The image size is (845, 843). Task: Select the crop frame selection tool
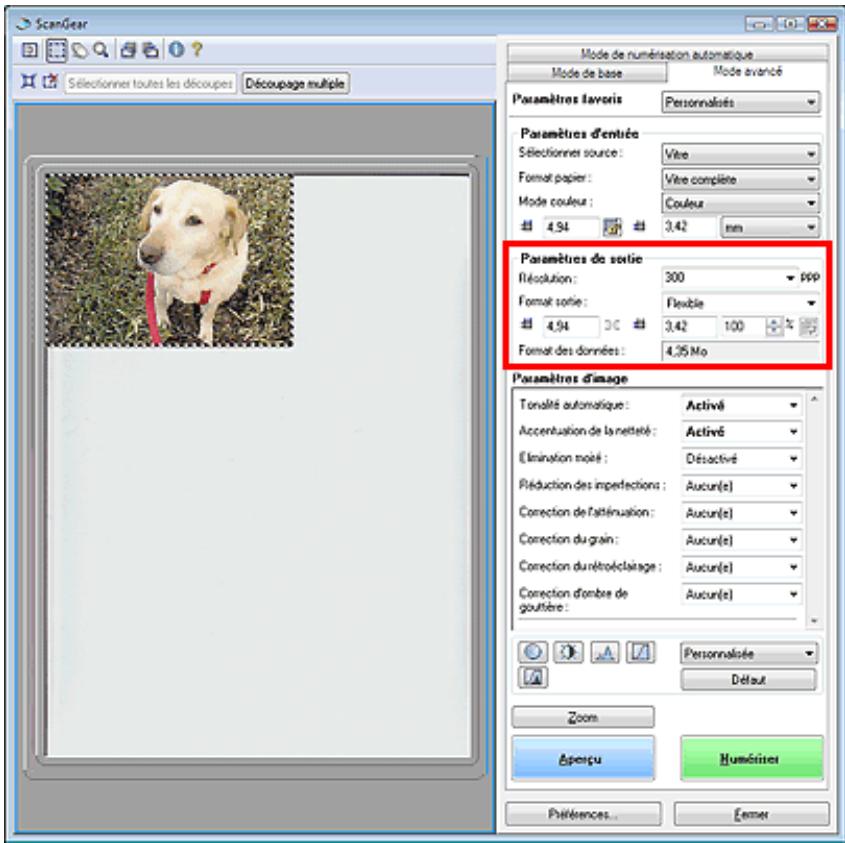(x=56, y=51)
